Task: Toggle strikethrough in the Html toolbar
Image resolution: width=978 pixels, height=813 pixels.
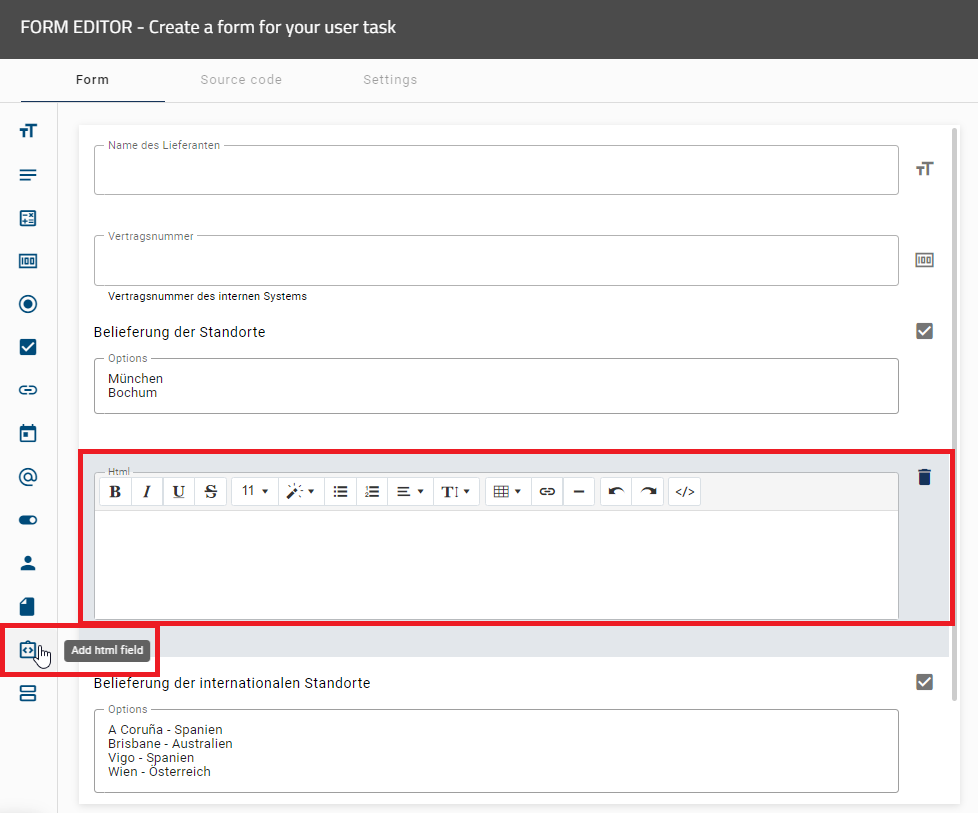Action: 209,491
